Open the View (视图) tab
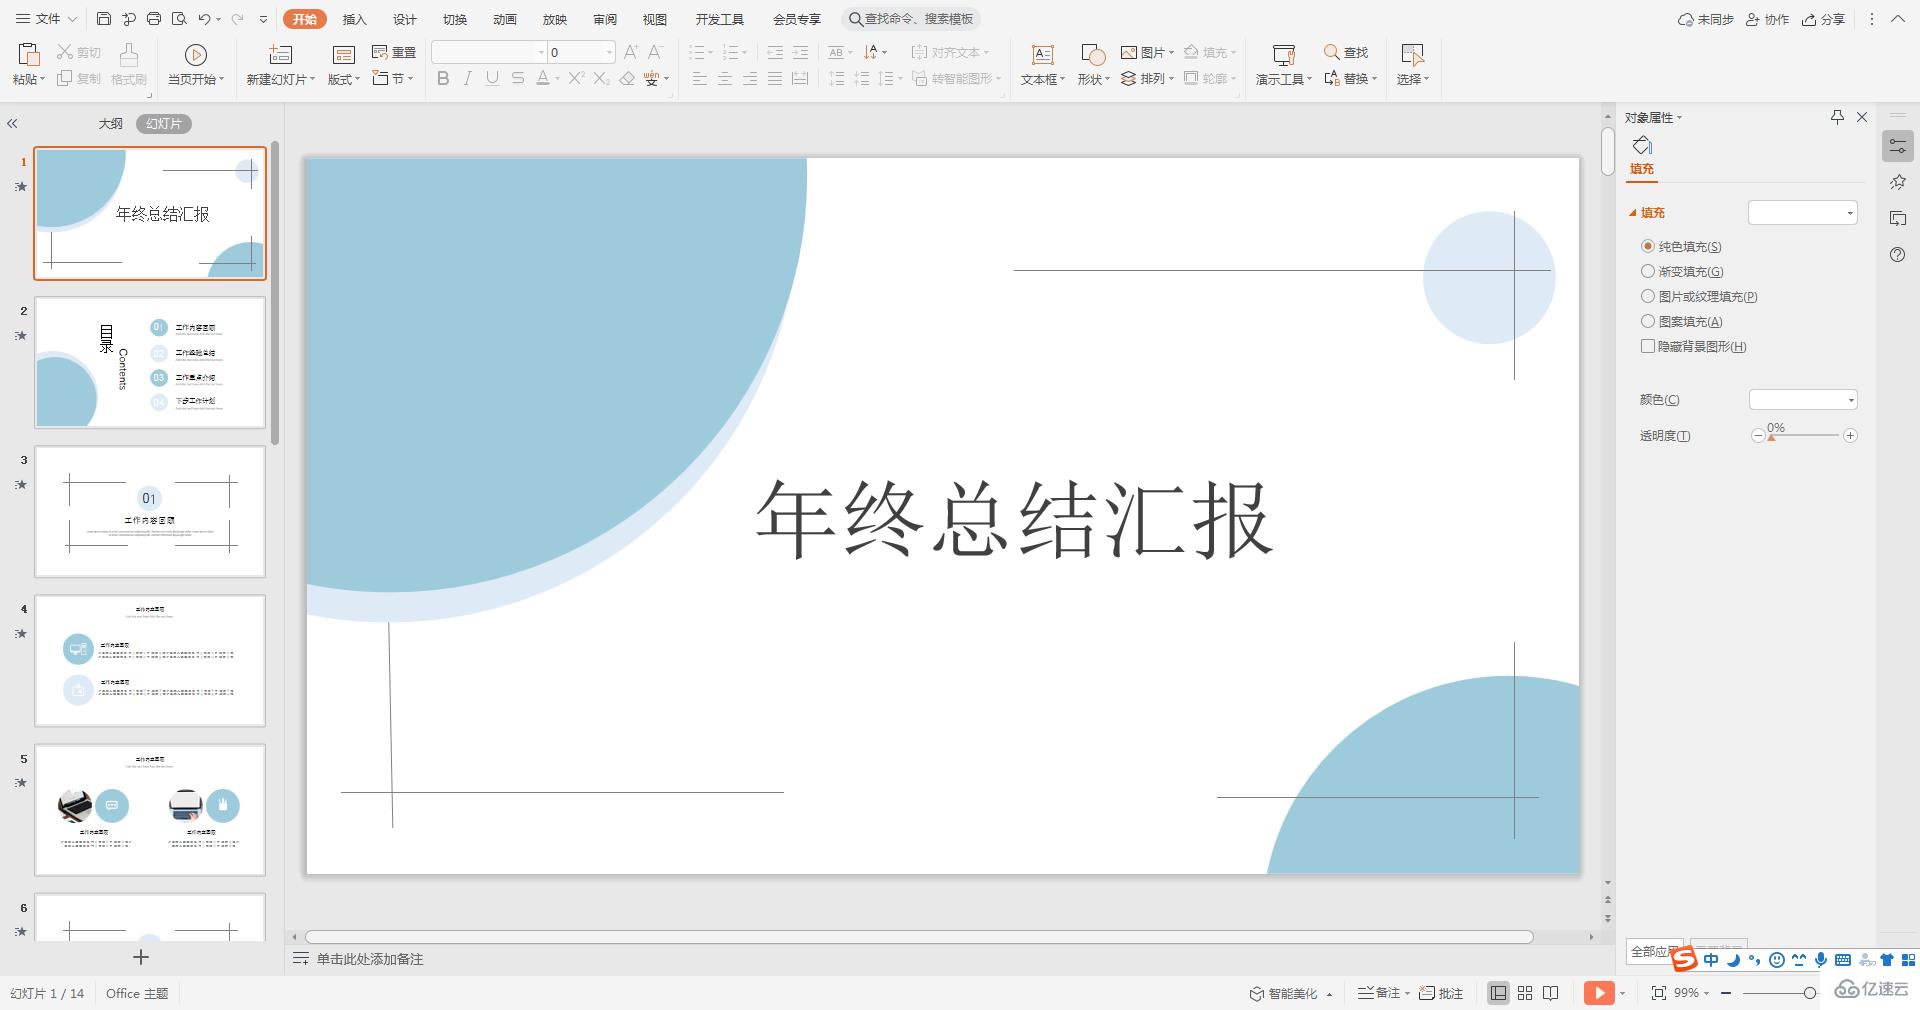This screenshot has height=1010, width=1920. click(655, 19)
